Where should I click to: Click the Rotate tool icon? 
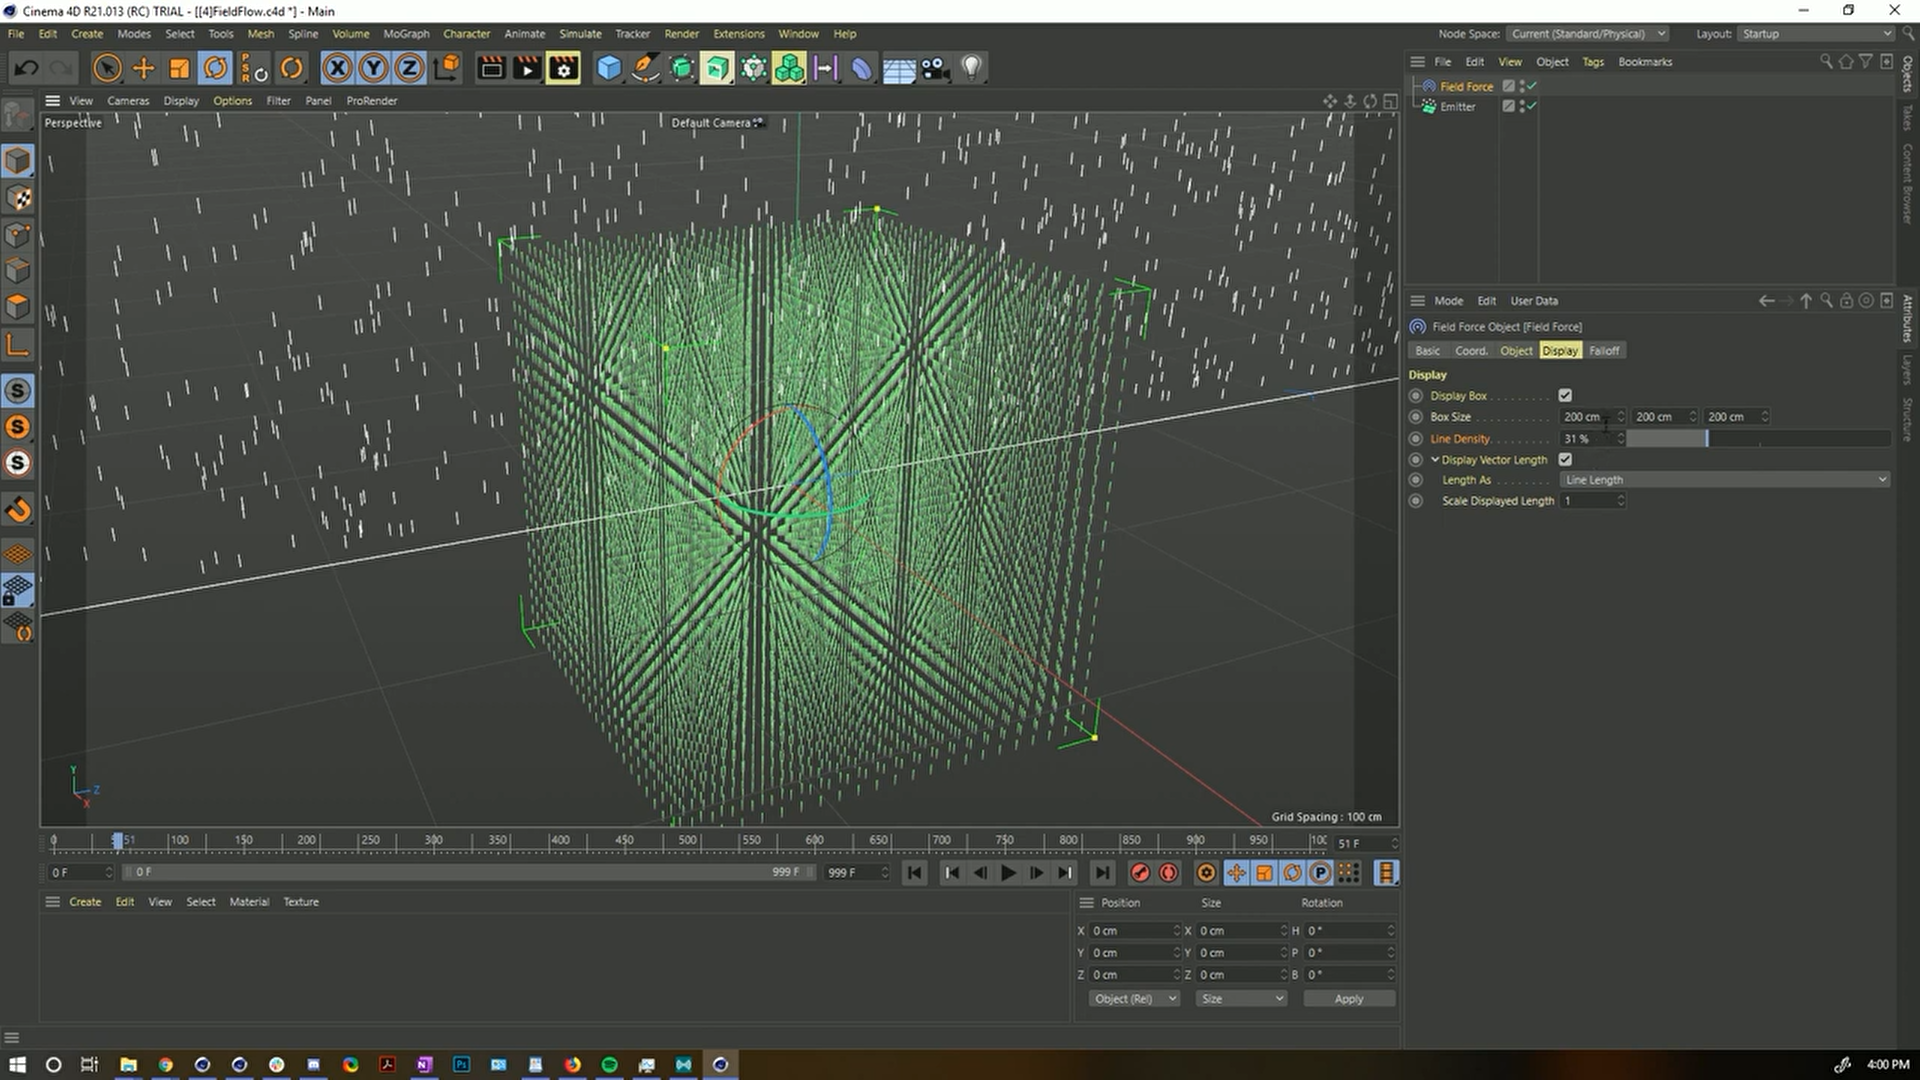(216, 67)
